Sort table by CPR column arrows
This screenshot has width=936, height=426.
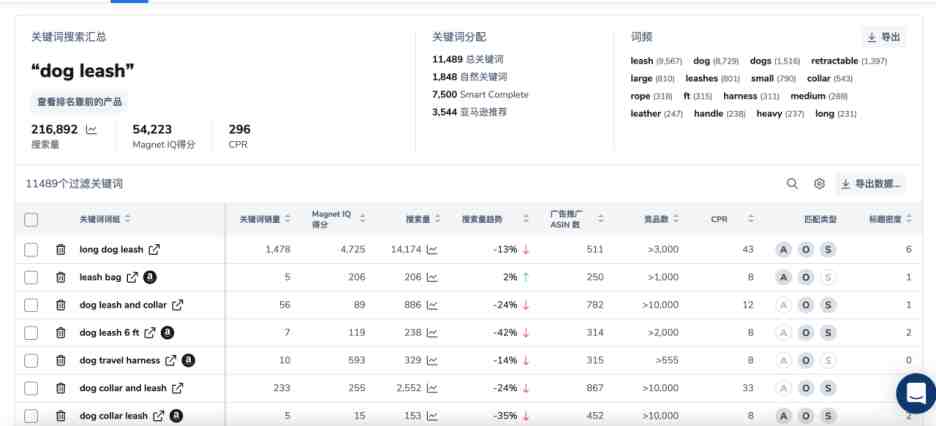click(751, 219)
